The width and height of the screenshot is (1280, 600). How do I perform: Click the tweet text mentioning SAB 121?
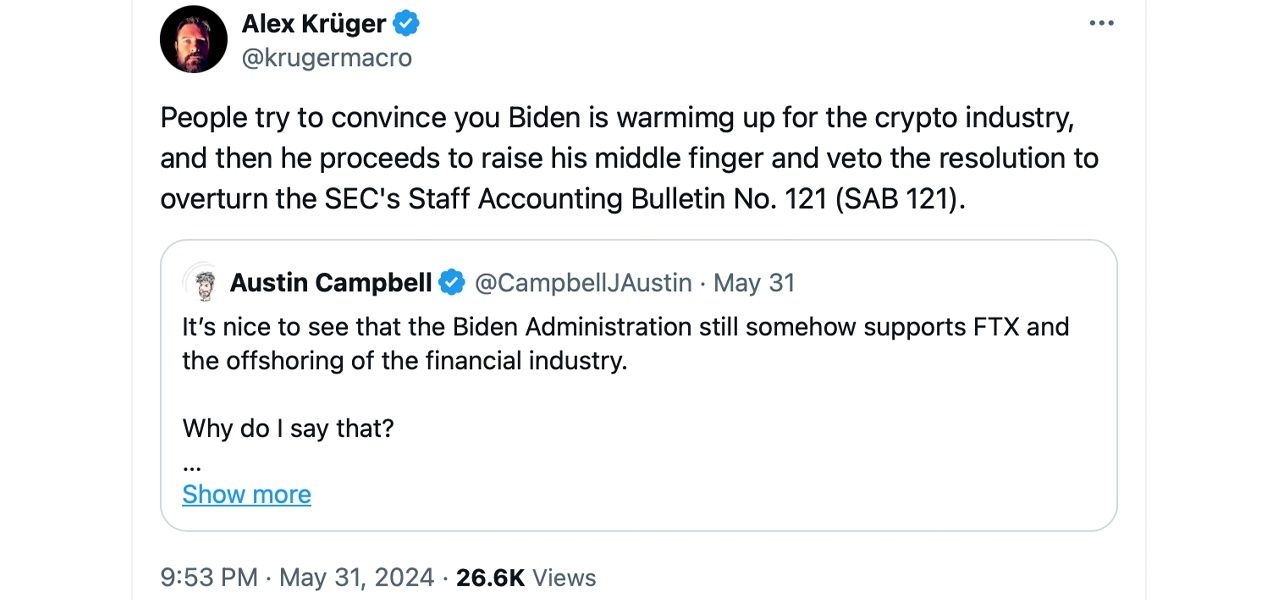pyautogui.click(x=629, y=158)
